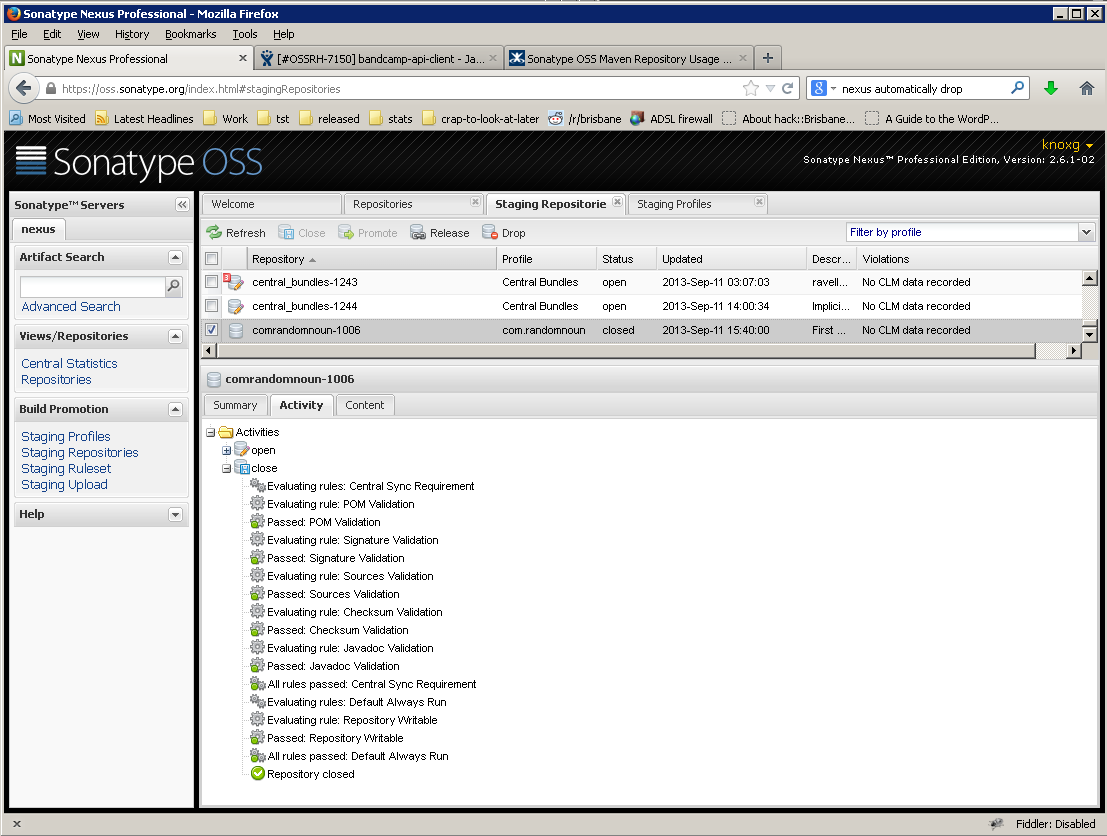Open a new browser tab with plus button
Image resolution: width=1107 pixels, height=836 pixels.
point(767,58)
